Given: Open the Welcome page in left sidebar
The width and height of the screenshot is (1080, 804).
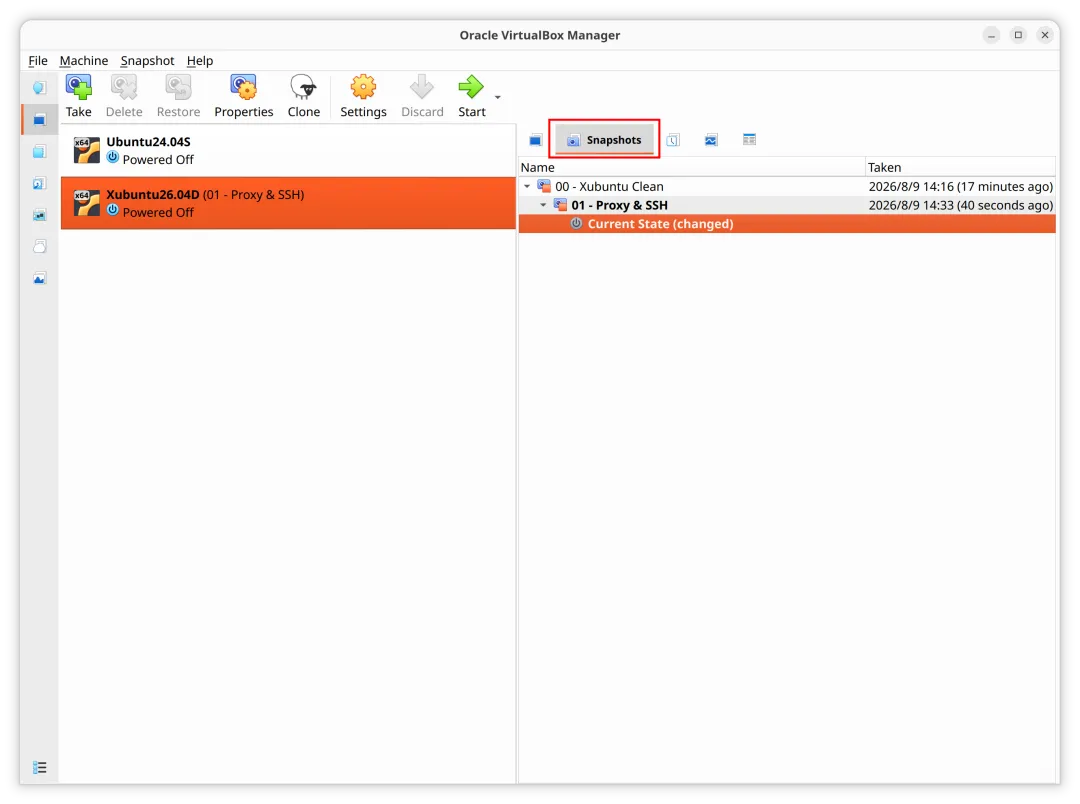Looking at the screenshot, I should point(39,87).
